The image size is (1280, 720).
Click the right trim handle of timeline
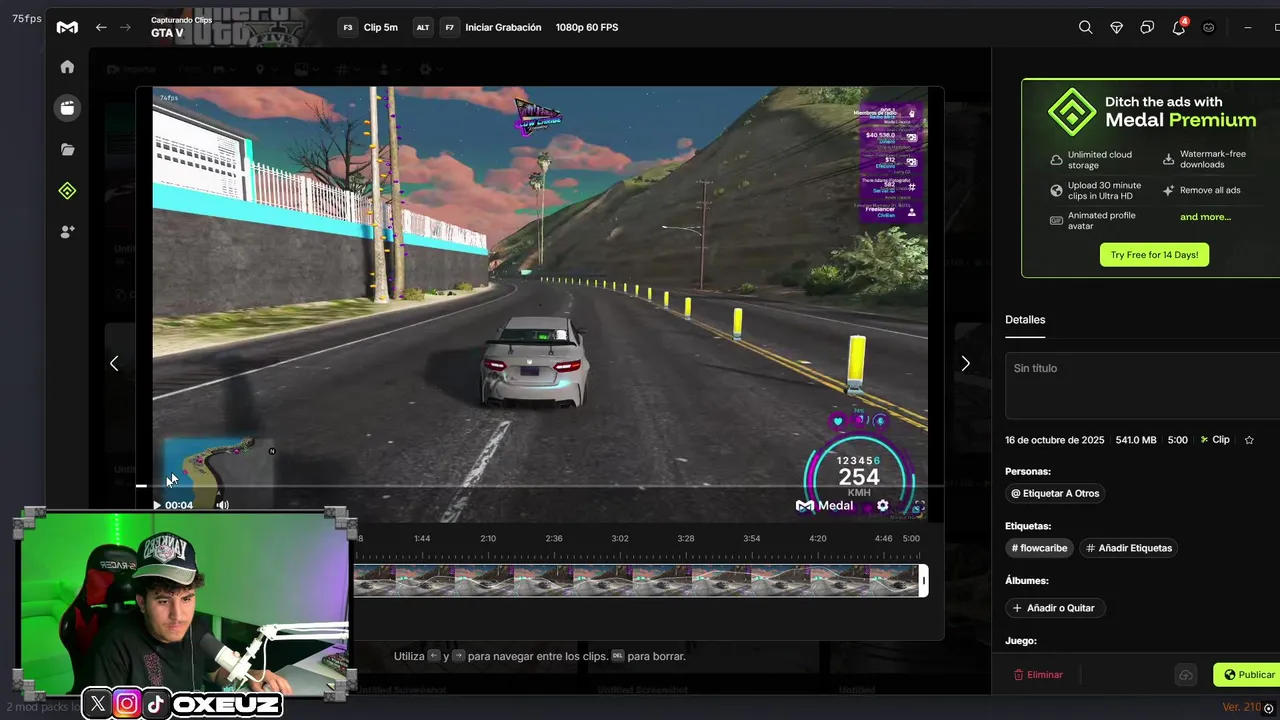(x=924, y=581)
